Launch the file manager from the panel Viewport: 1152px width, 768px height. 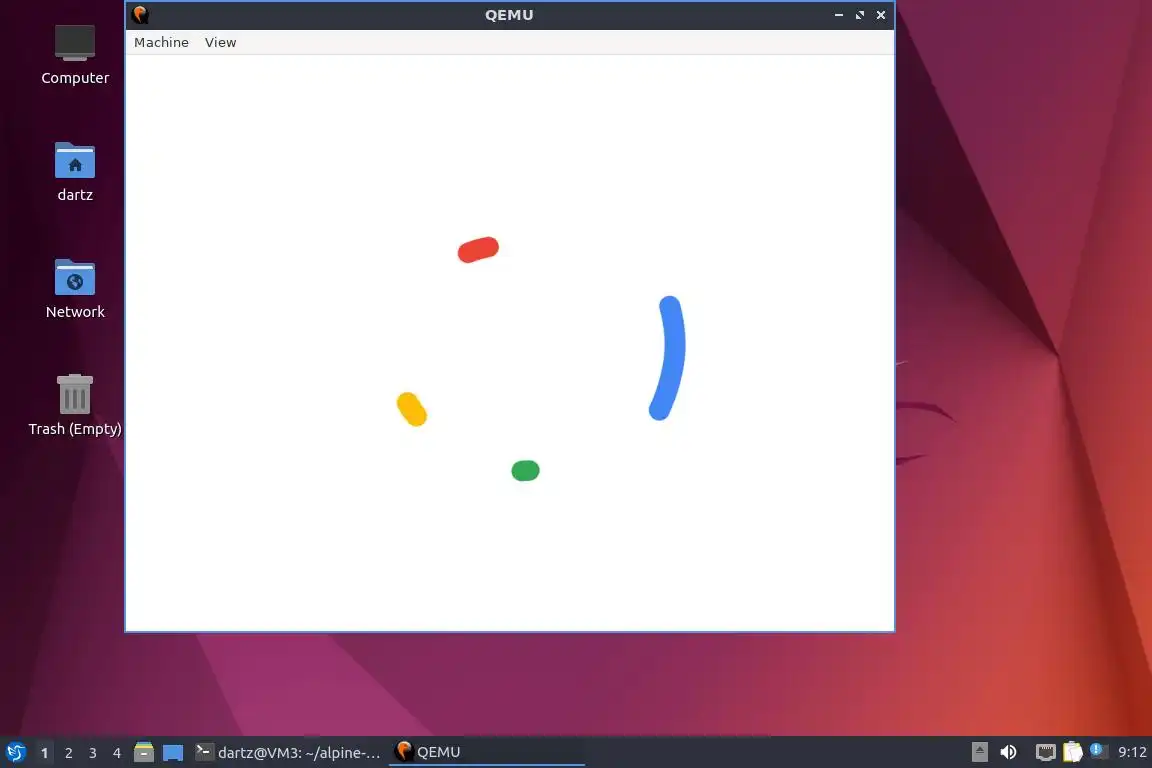[x=144, y=752]
